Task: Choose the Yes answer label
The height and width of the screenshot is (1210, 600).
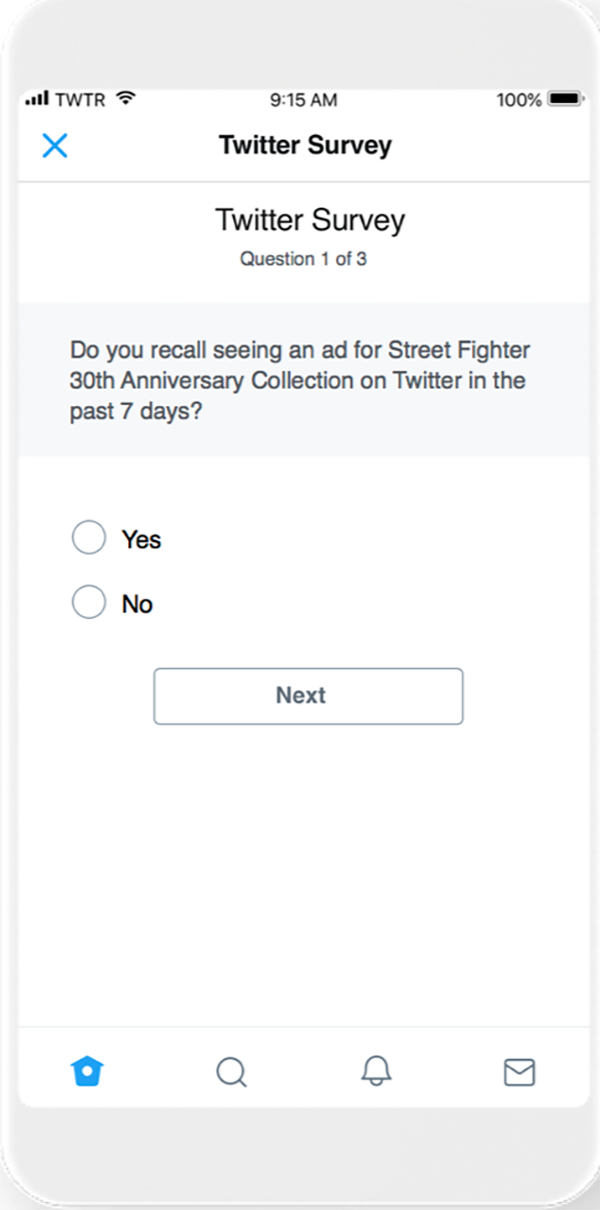Action: point(141,539)
